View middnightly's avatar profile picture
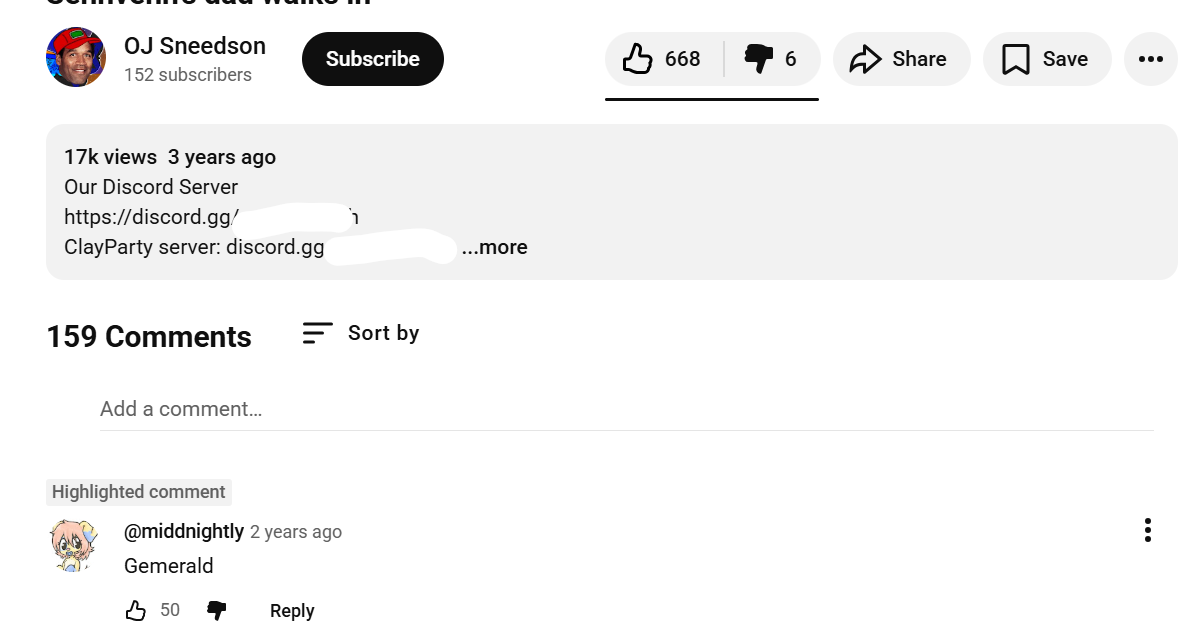This screenshot has width=1183, height=642. click(x=74, y=546)
